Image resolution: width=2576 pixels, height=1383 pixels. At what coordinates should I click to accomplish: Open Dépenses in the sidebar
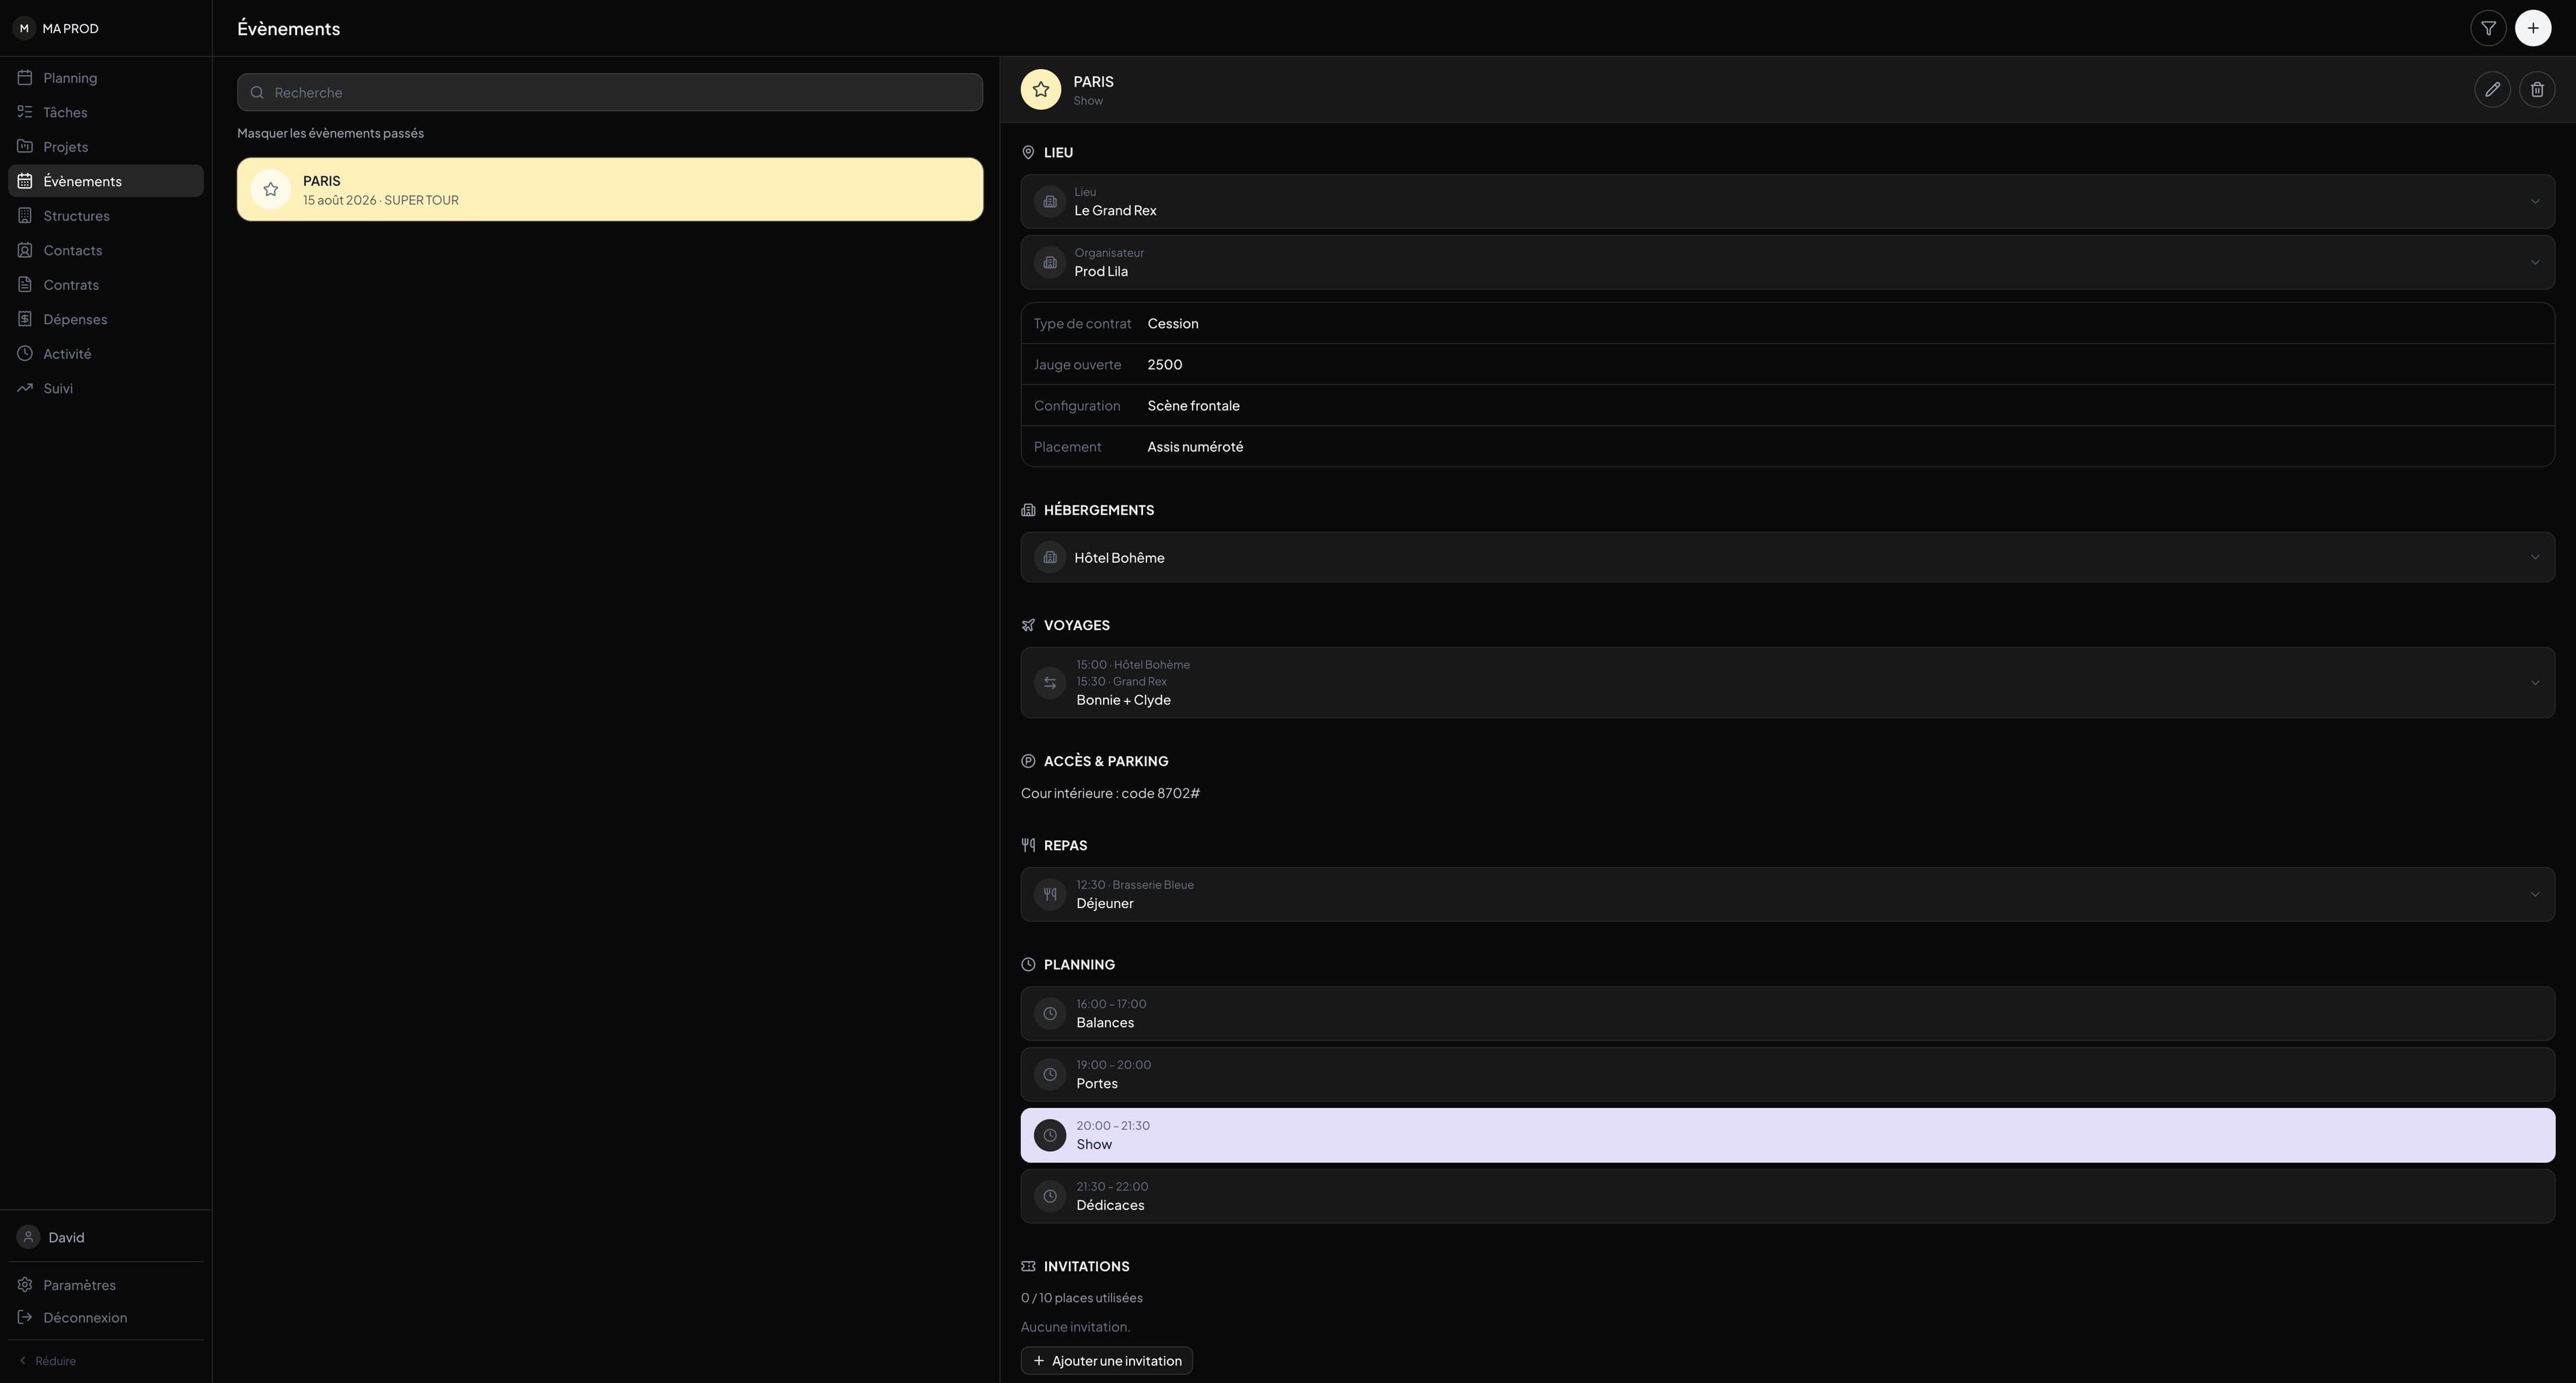[x=106, y=319]
